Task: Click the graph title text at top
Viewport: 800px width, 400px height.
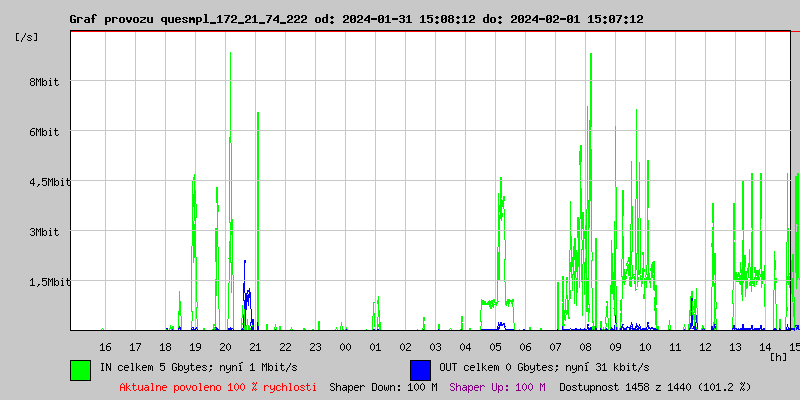Action: 356,19
